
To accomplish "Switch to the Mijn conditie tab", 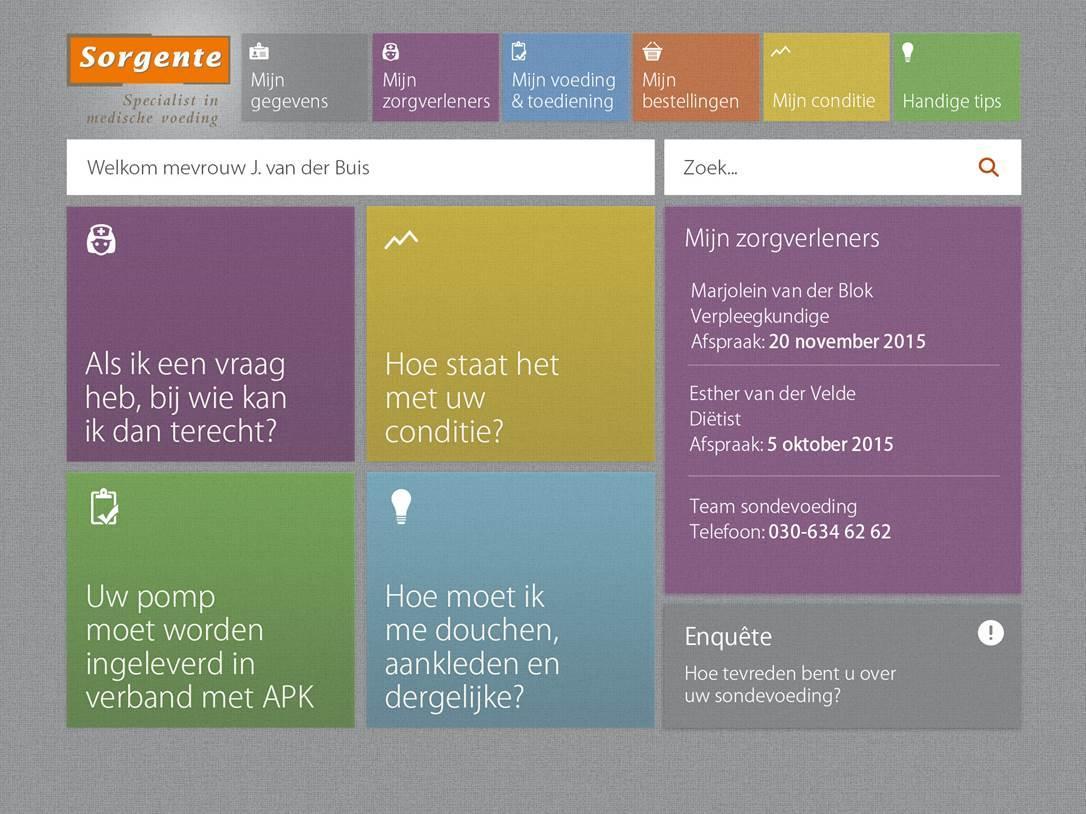I will (x=825, y=78).
